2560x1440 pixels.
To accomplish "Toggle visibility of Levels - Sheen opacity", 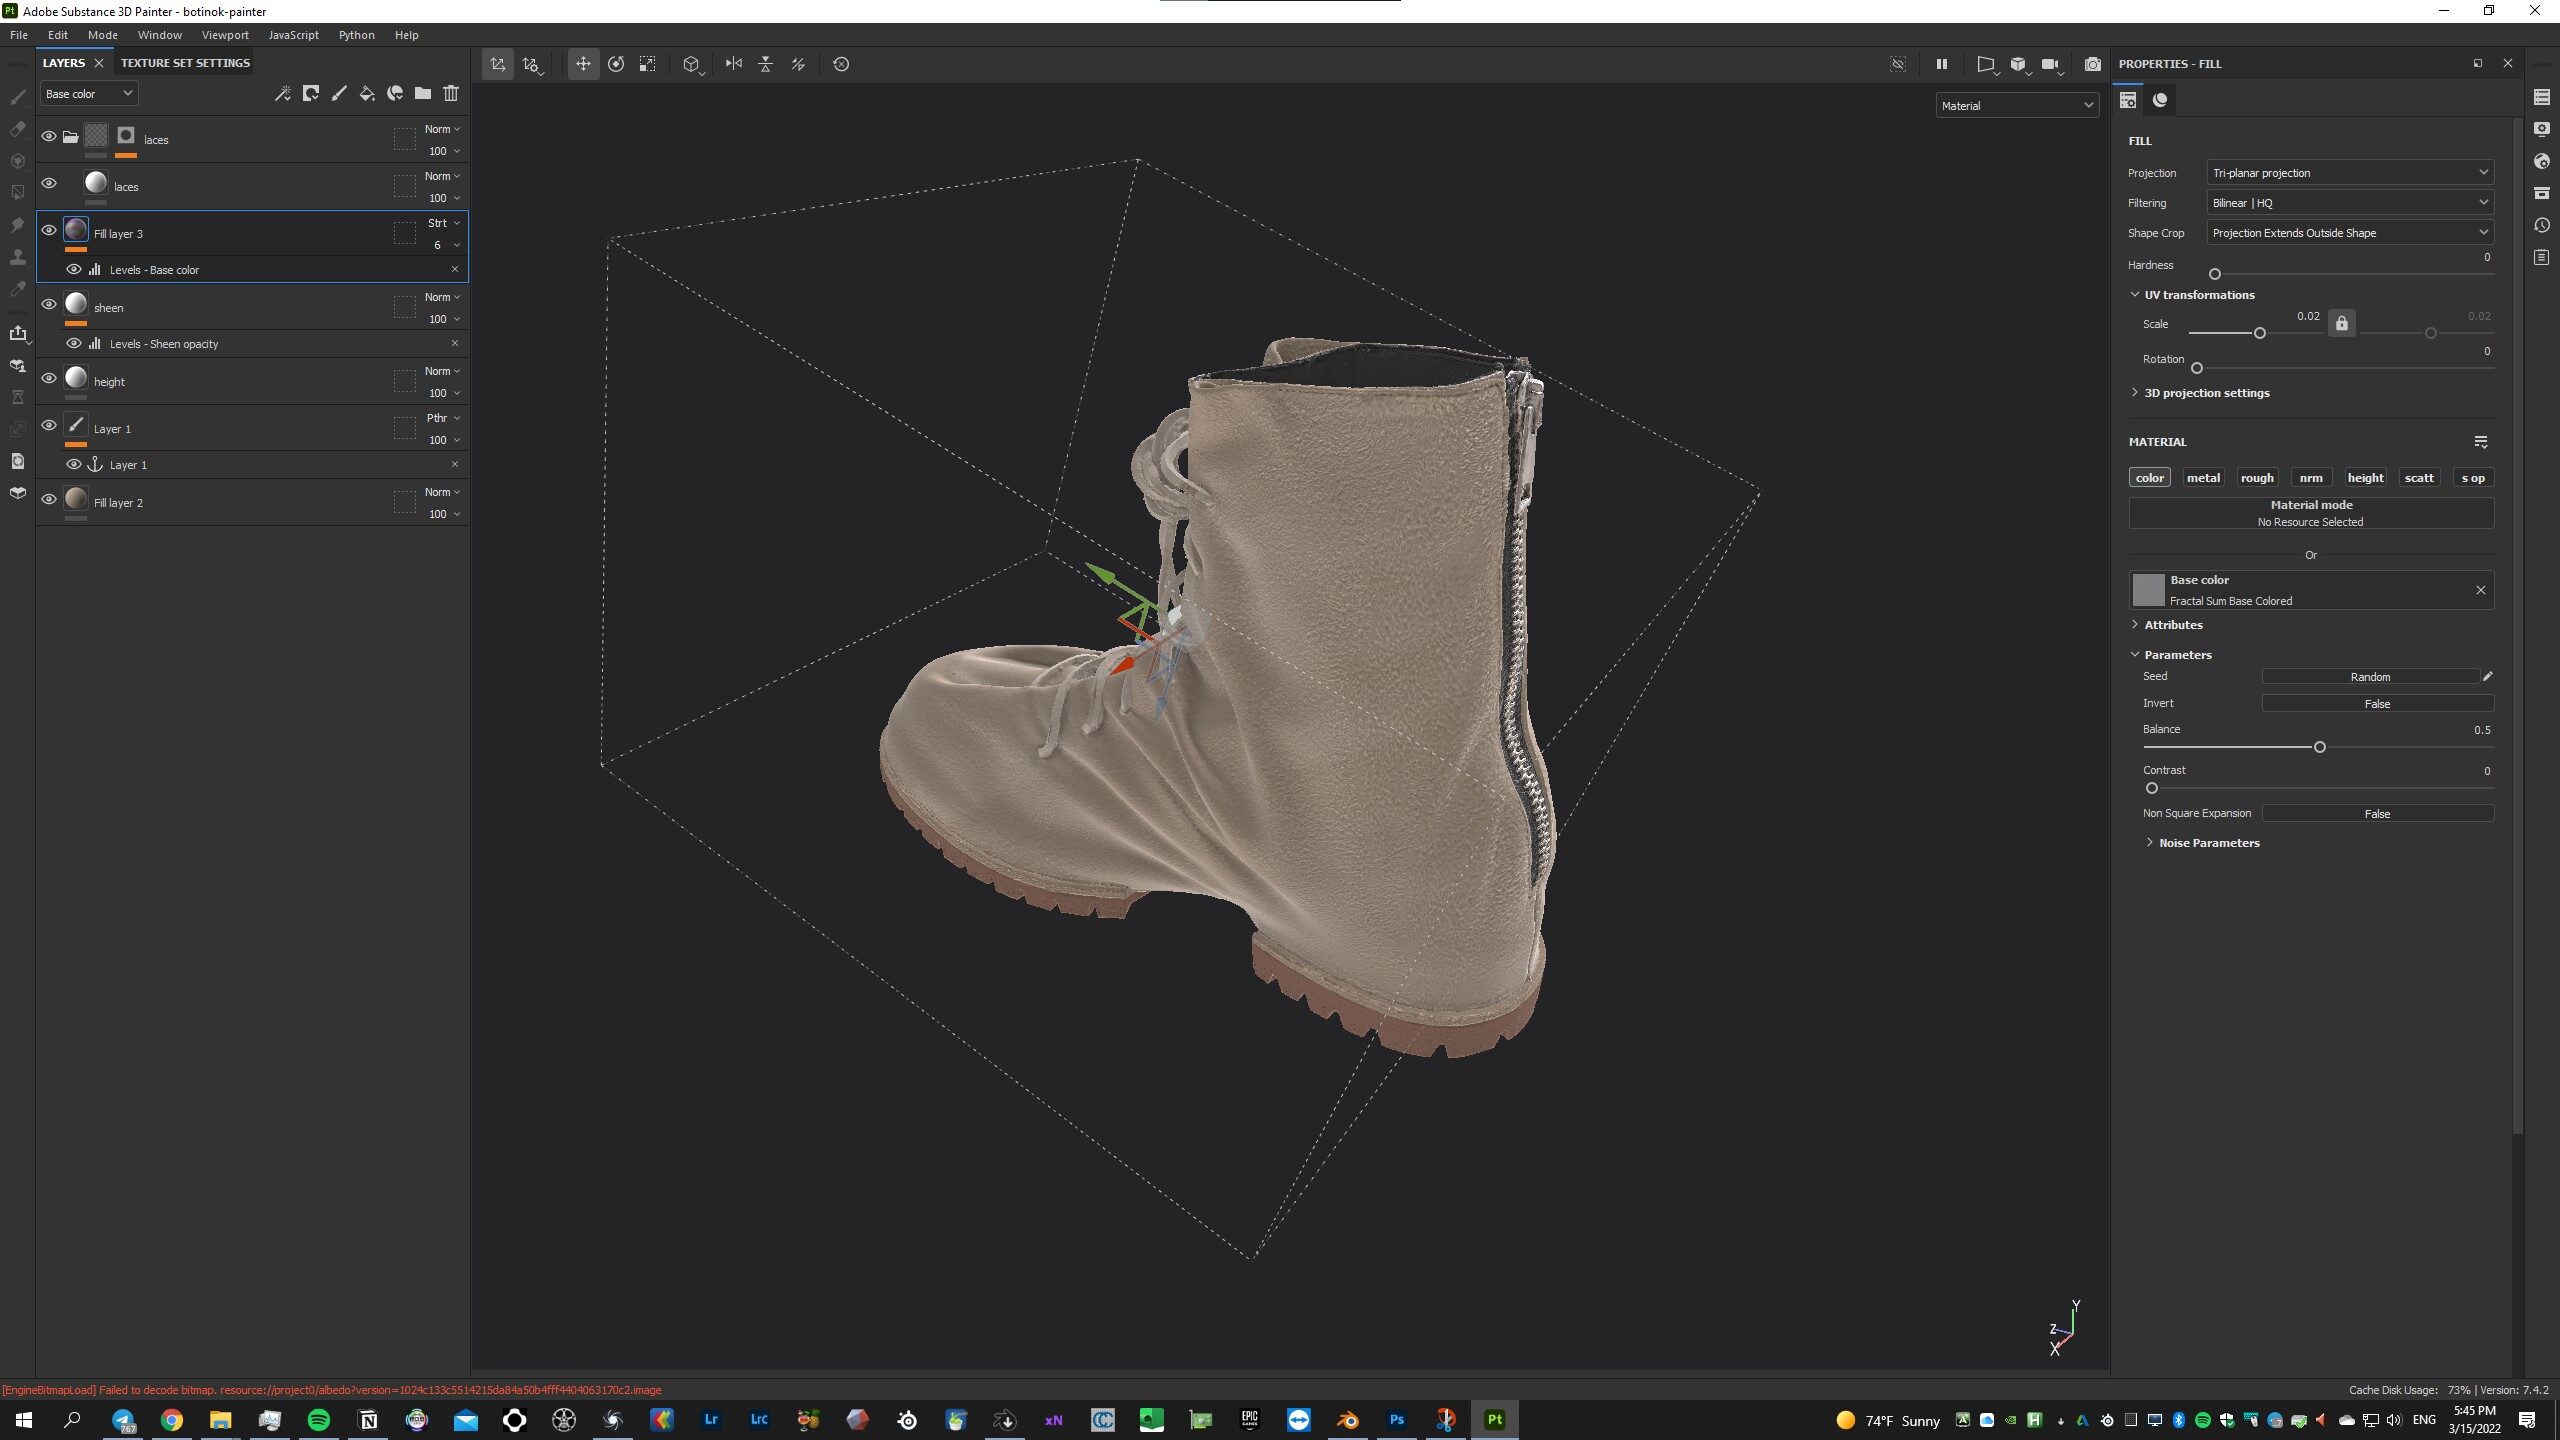I will pos(74,343).
